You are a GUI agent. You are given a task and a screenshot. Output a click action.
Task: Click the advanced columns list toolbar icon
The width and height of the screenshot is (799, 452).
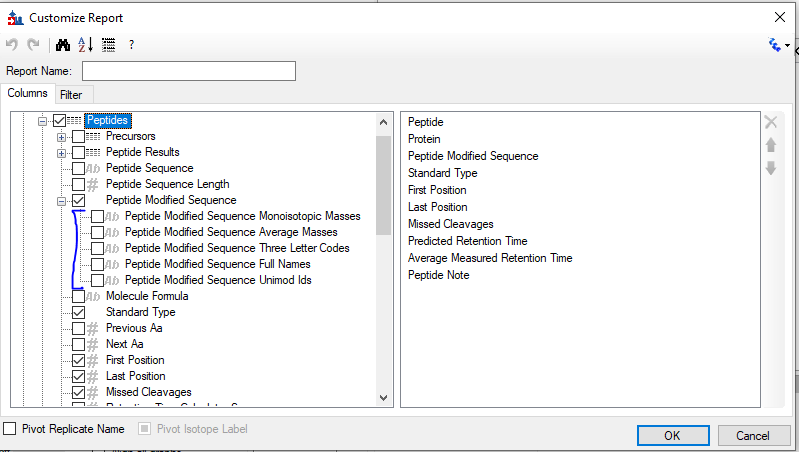point(108,45)
